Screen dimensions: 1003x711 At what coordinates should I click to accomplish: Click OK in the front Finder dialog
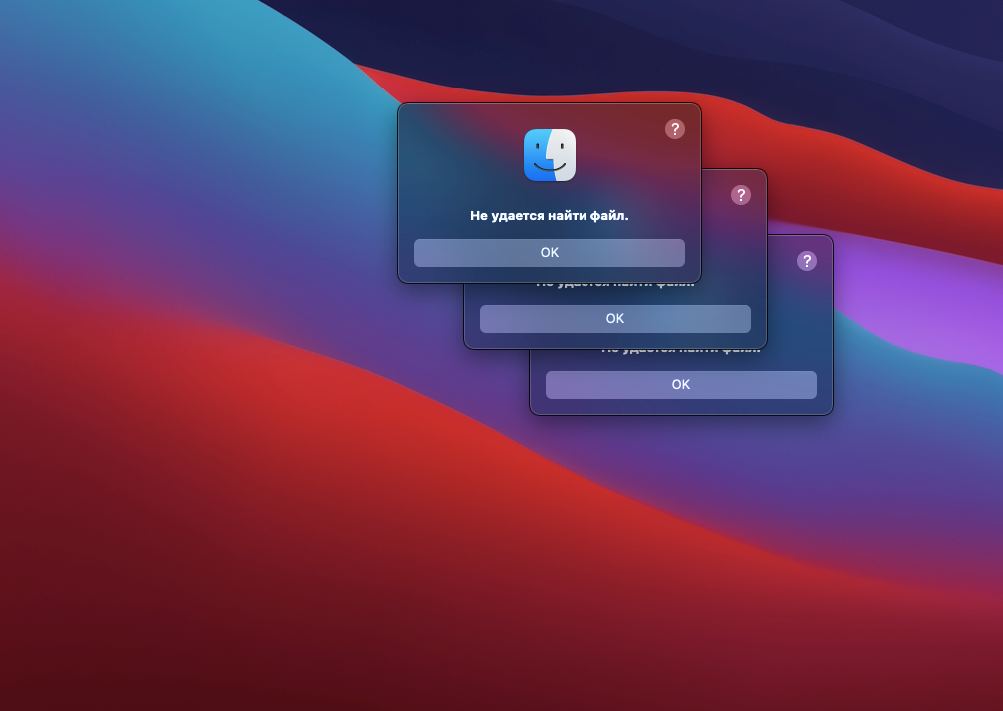(x=549, y=253)
